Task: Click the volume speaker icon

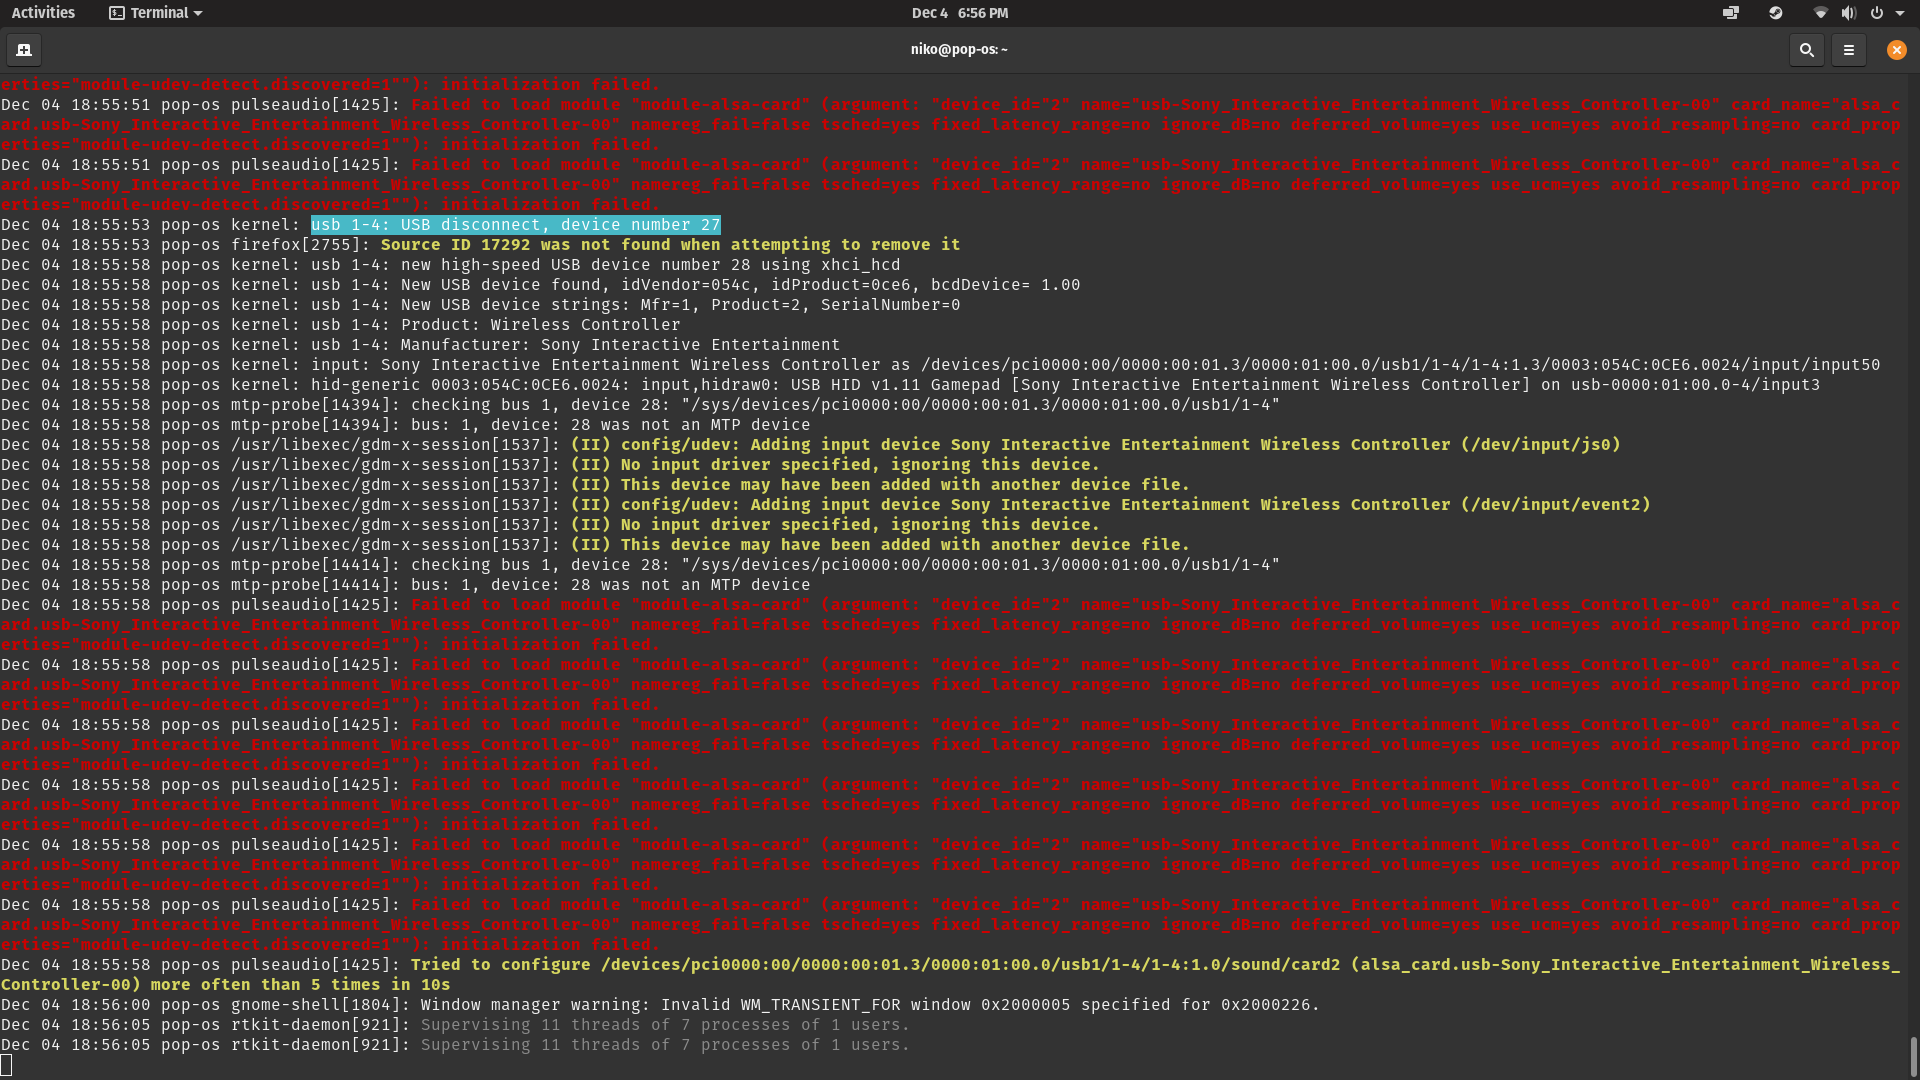Action: pyautogui.click(x=1850, y=13)
